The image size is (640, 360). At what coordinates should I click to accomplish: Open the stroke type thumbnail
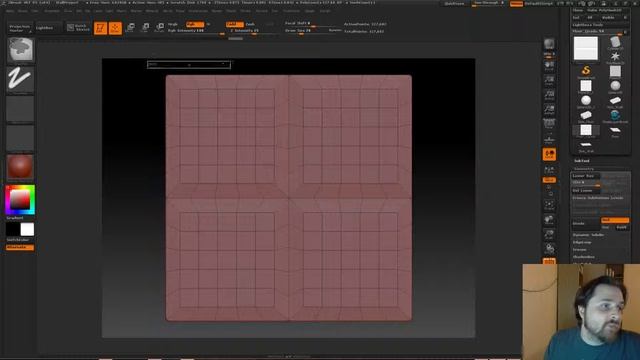pyautogui.click(x=20, y=79)
